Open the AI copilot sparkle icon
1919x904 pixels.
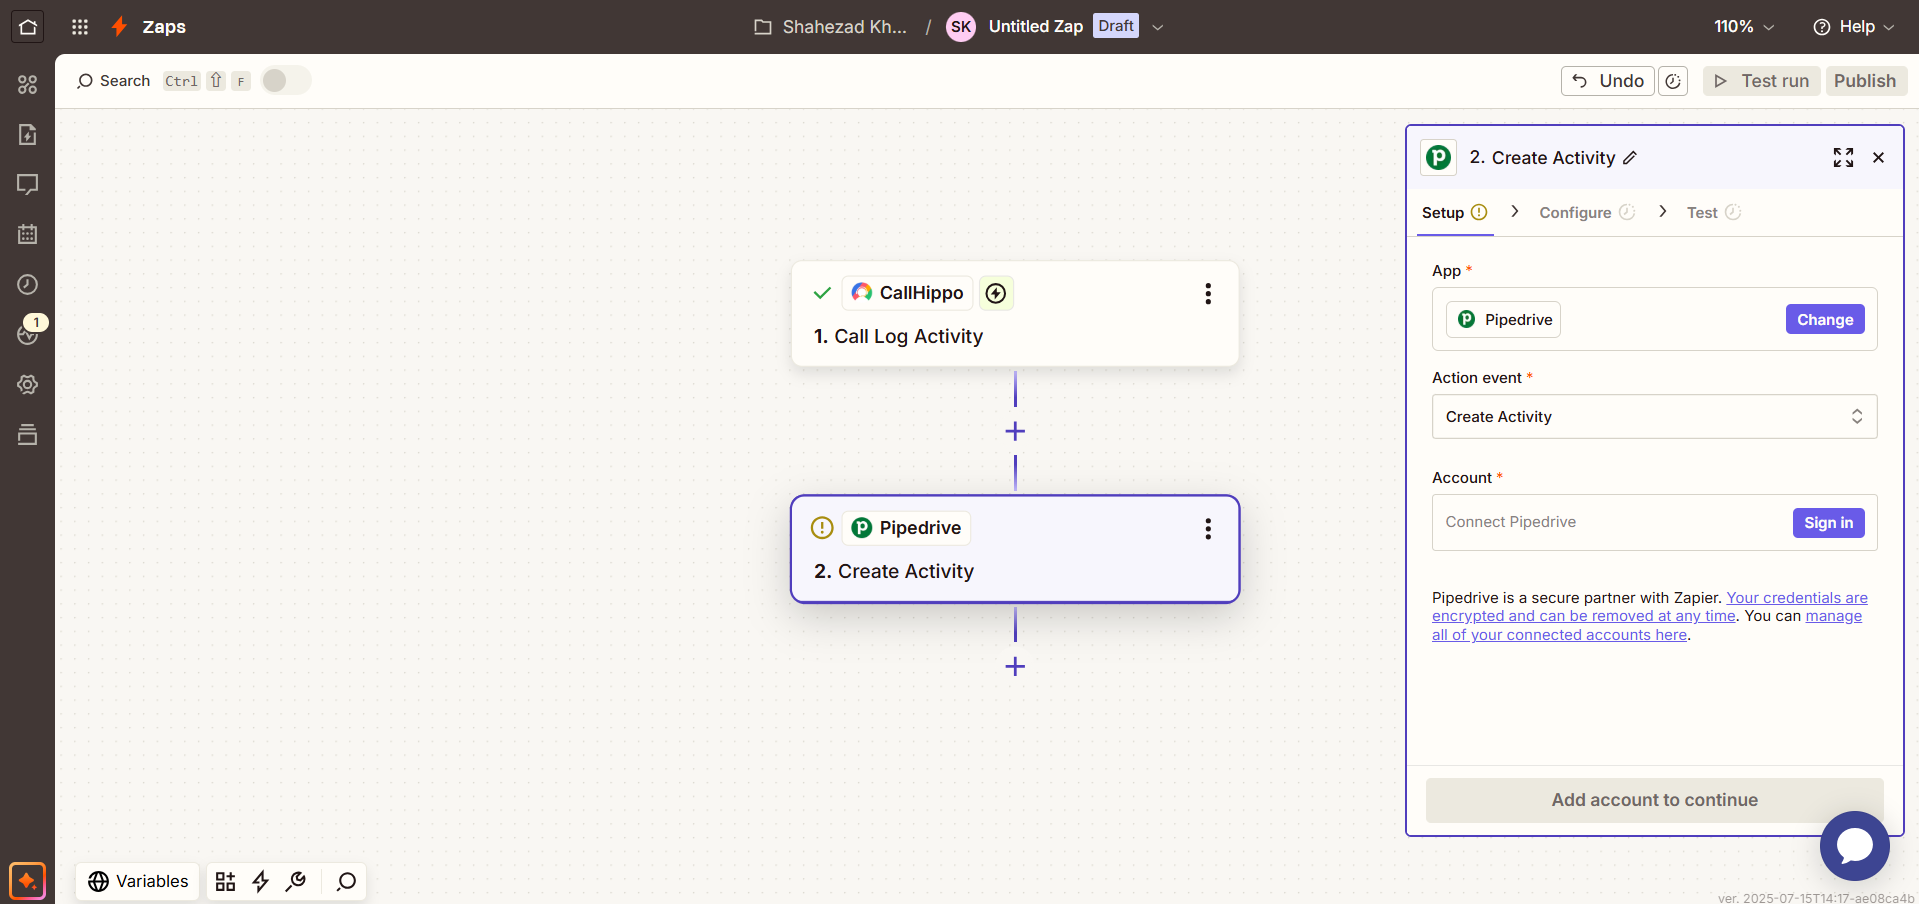pyautogui.click(x=28, y=881)
